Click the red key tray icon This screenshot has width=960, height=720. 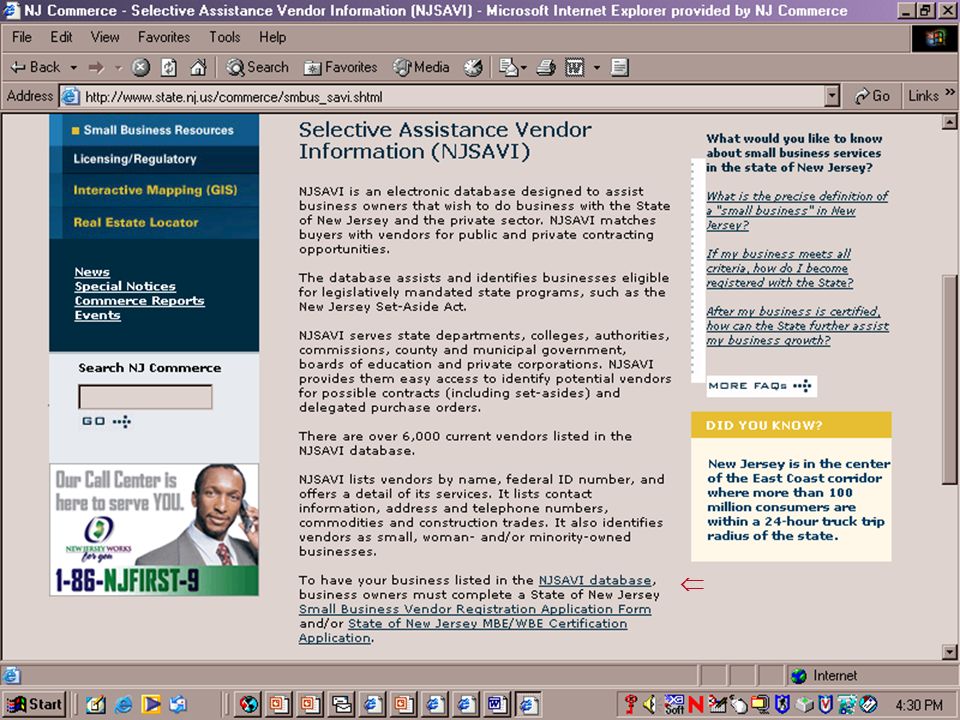point(630,704)
